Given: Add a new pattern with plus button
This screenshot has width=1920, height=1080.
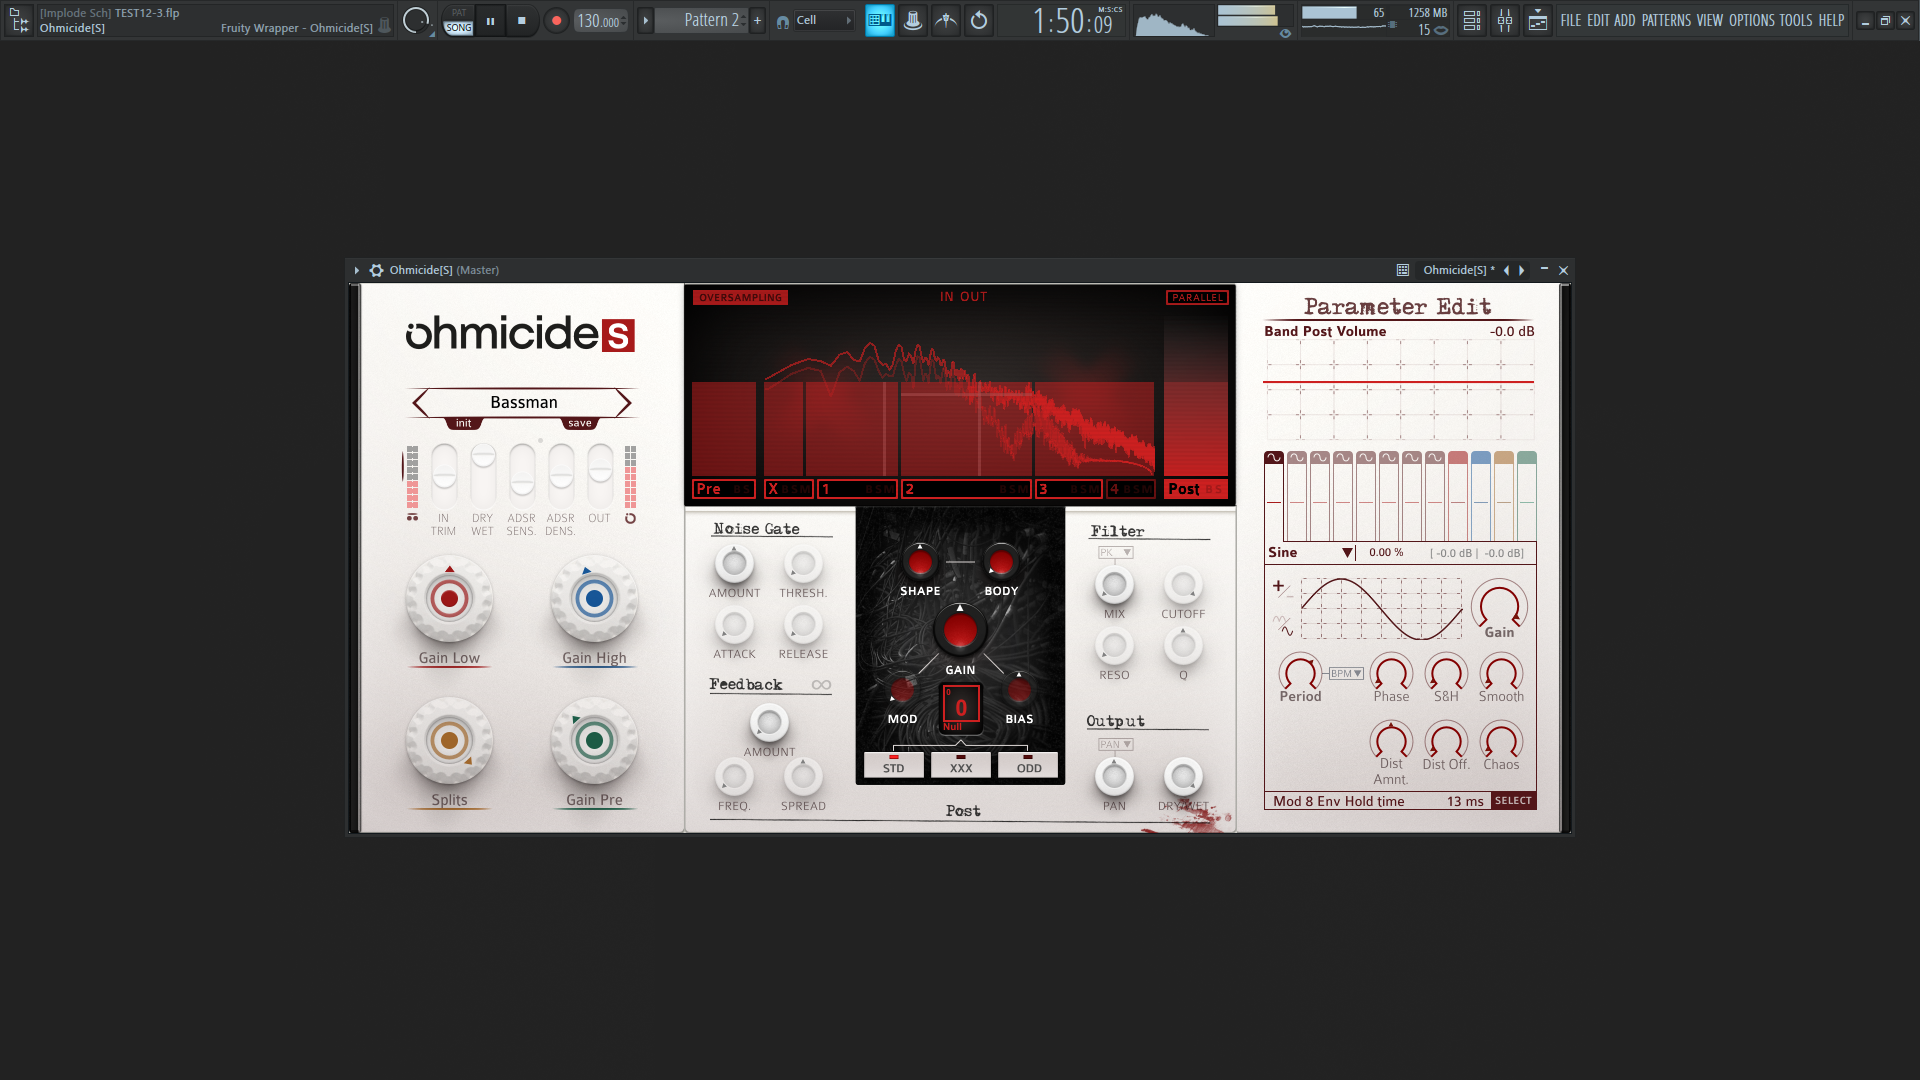Looking at the screenshot, I should click(757, 20).
